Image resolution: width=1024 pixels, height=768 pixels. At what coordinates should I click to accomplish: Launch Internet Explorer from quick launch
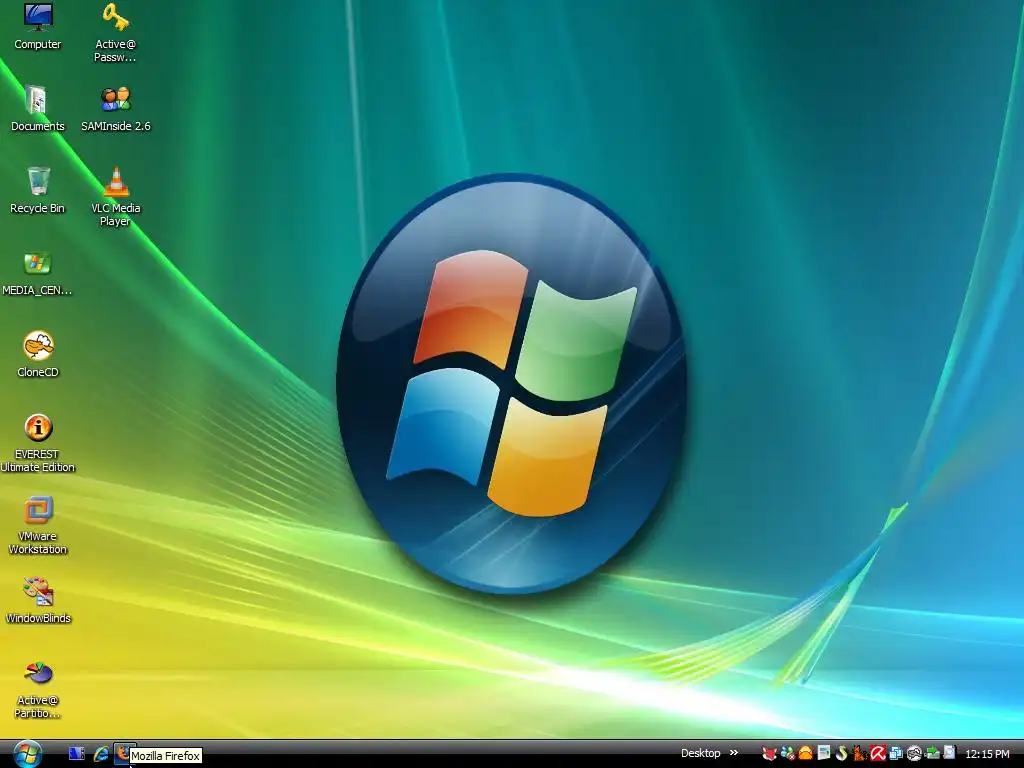pos(101,753)
